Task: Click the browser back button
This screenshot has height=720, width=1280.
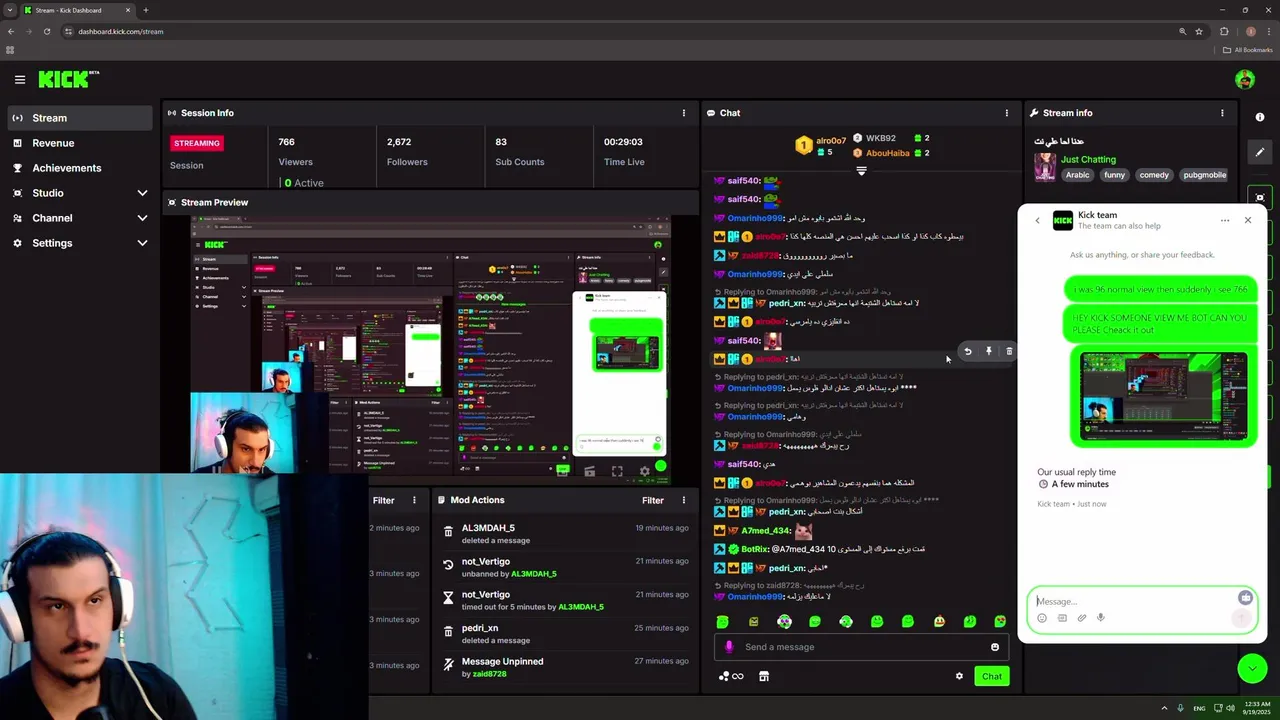Action: 11,31
